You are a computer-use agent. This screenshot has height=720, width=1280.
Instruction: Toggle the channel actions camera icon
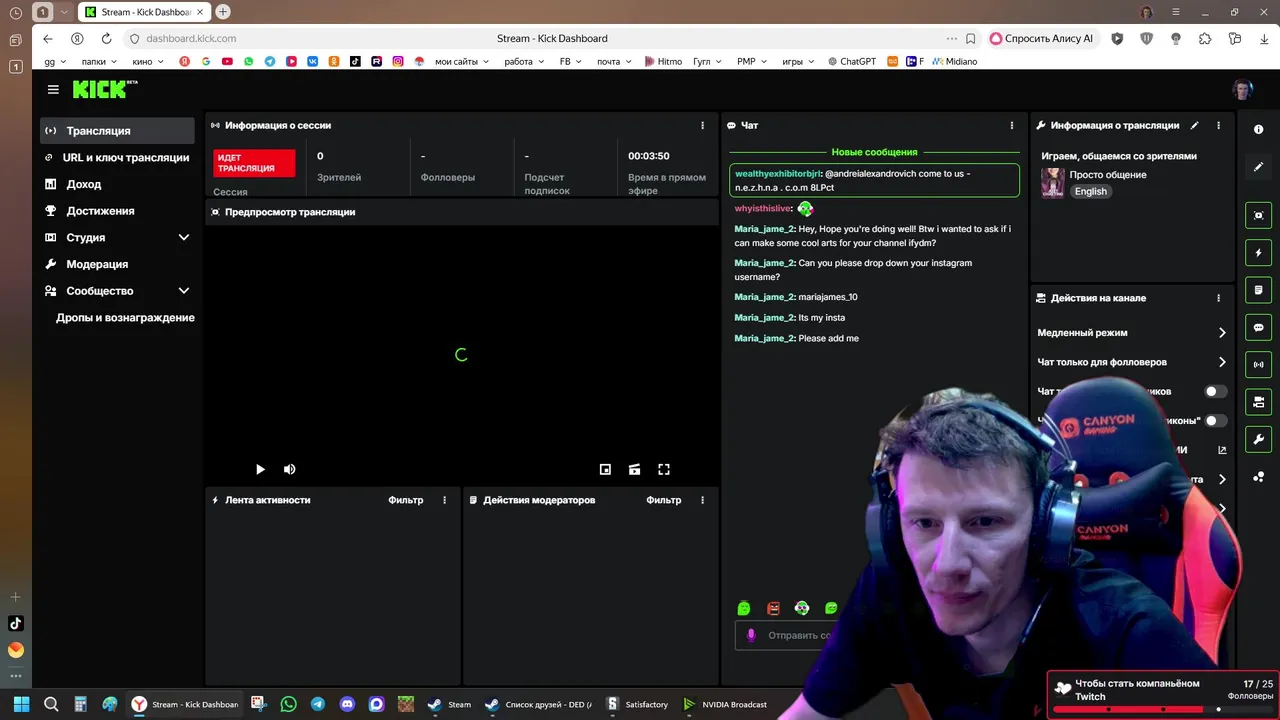(1259, 402)
